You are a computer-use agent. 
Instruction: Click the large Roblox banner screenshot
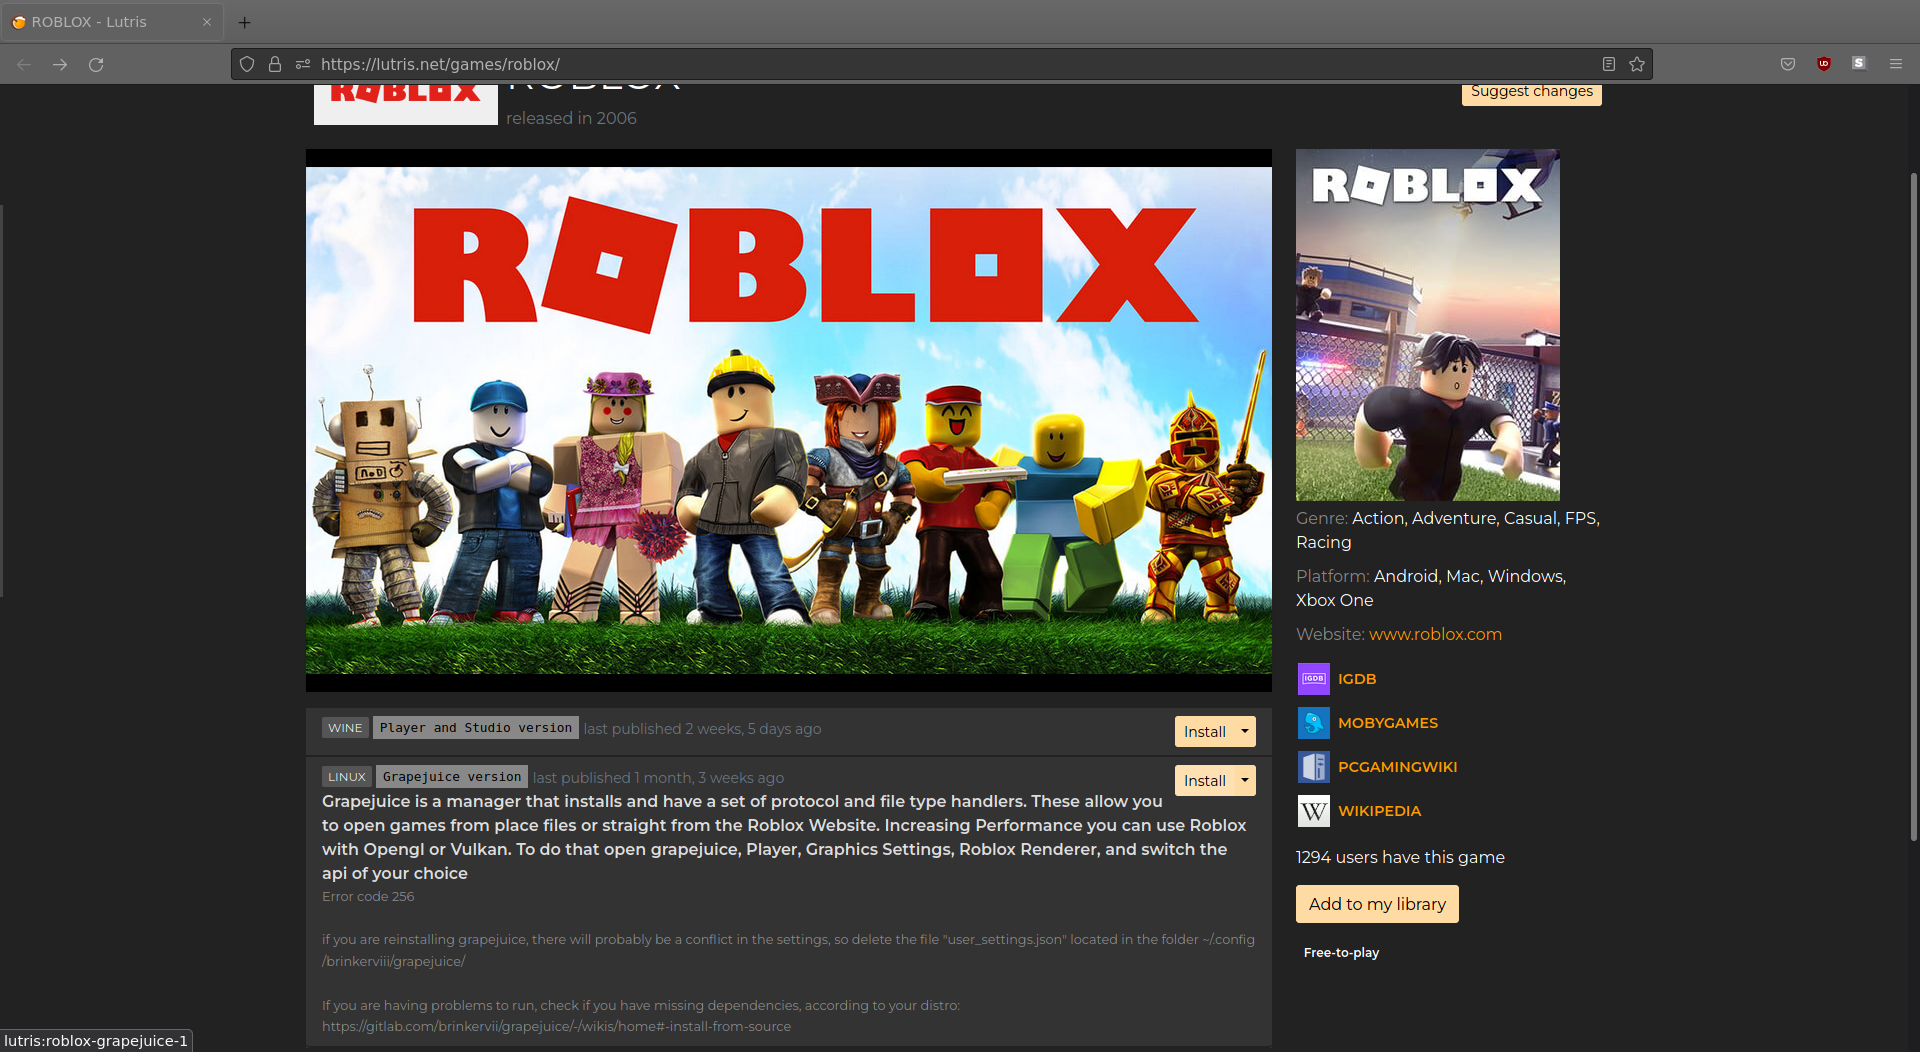coord(789,420)
